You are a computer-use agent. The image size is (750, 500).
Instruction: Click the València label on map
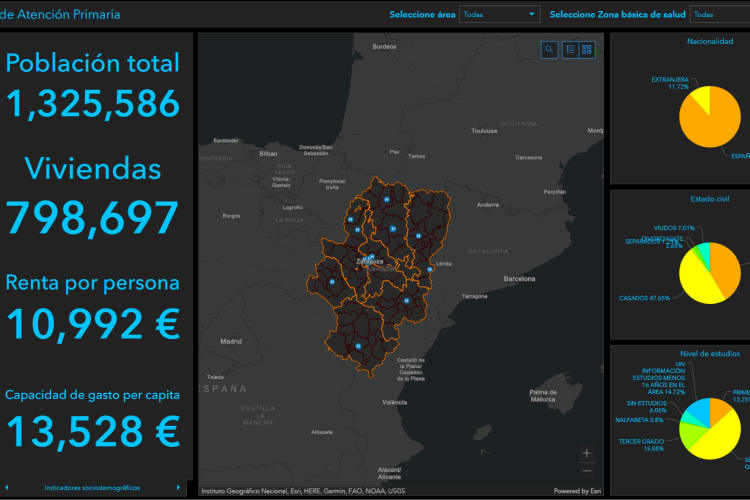point(395,402)
